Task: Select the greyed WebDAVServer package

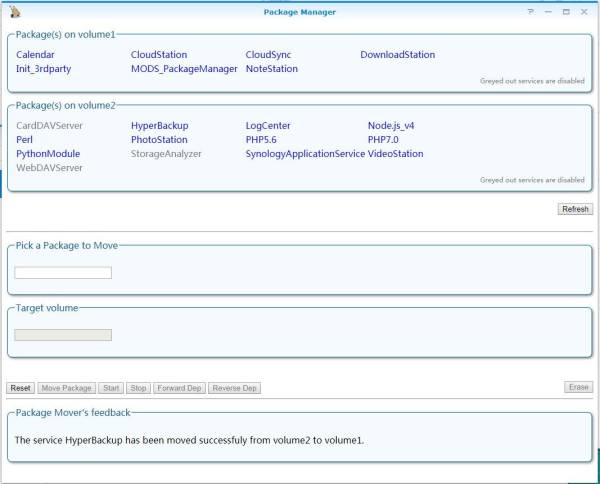Action: coord(49,168)
